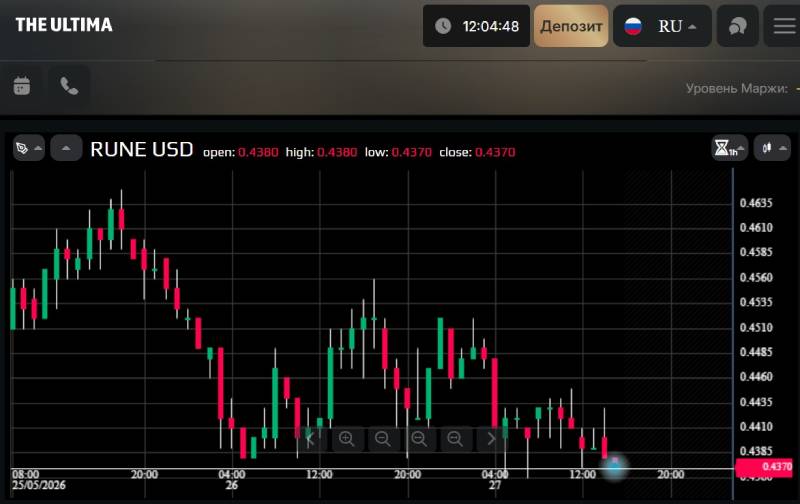
Task: Click the 0.4435 price axis label
Action: pos(756,402)
